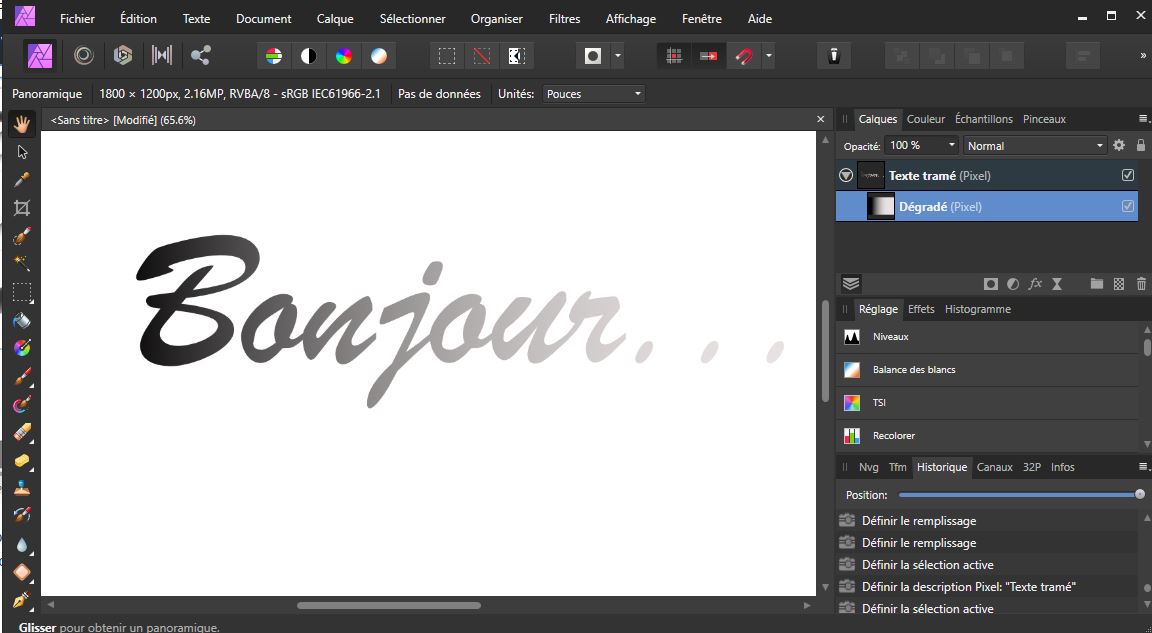Select the Erase Brush tool
Viewport: 1152px width, 633px height.
22,432
